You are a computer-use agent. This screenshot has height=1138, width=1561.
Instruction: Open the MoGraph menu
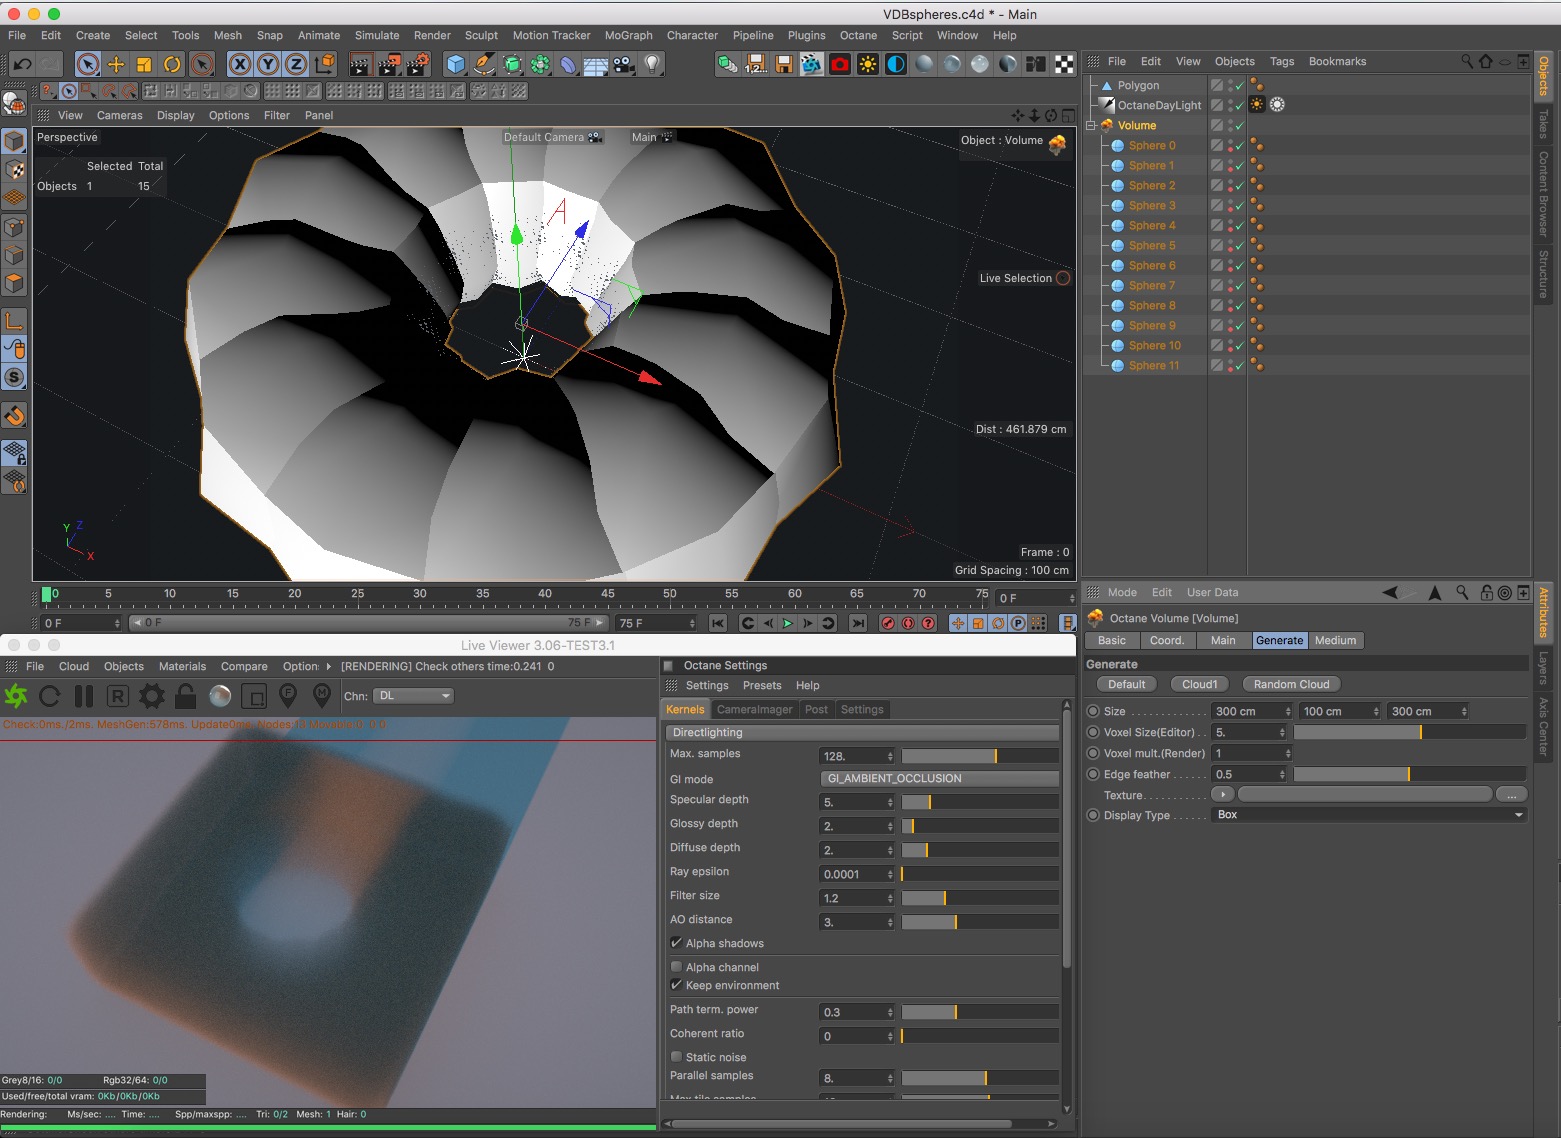tap(628, 35)
